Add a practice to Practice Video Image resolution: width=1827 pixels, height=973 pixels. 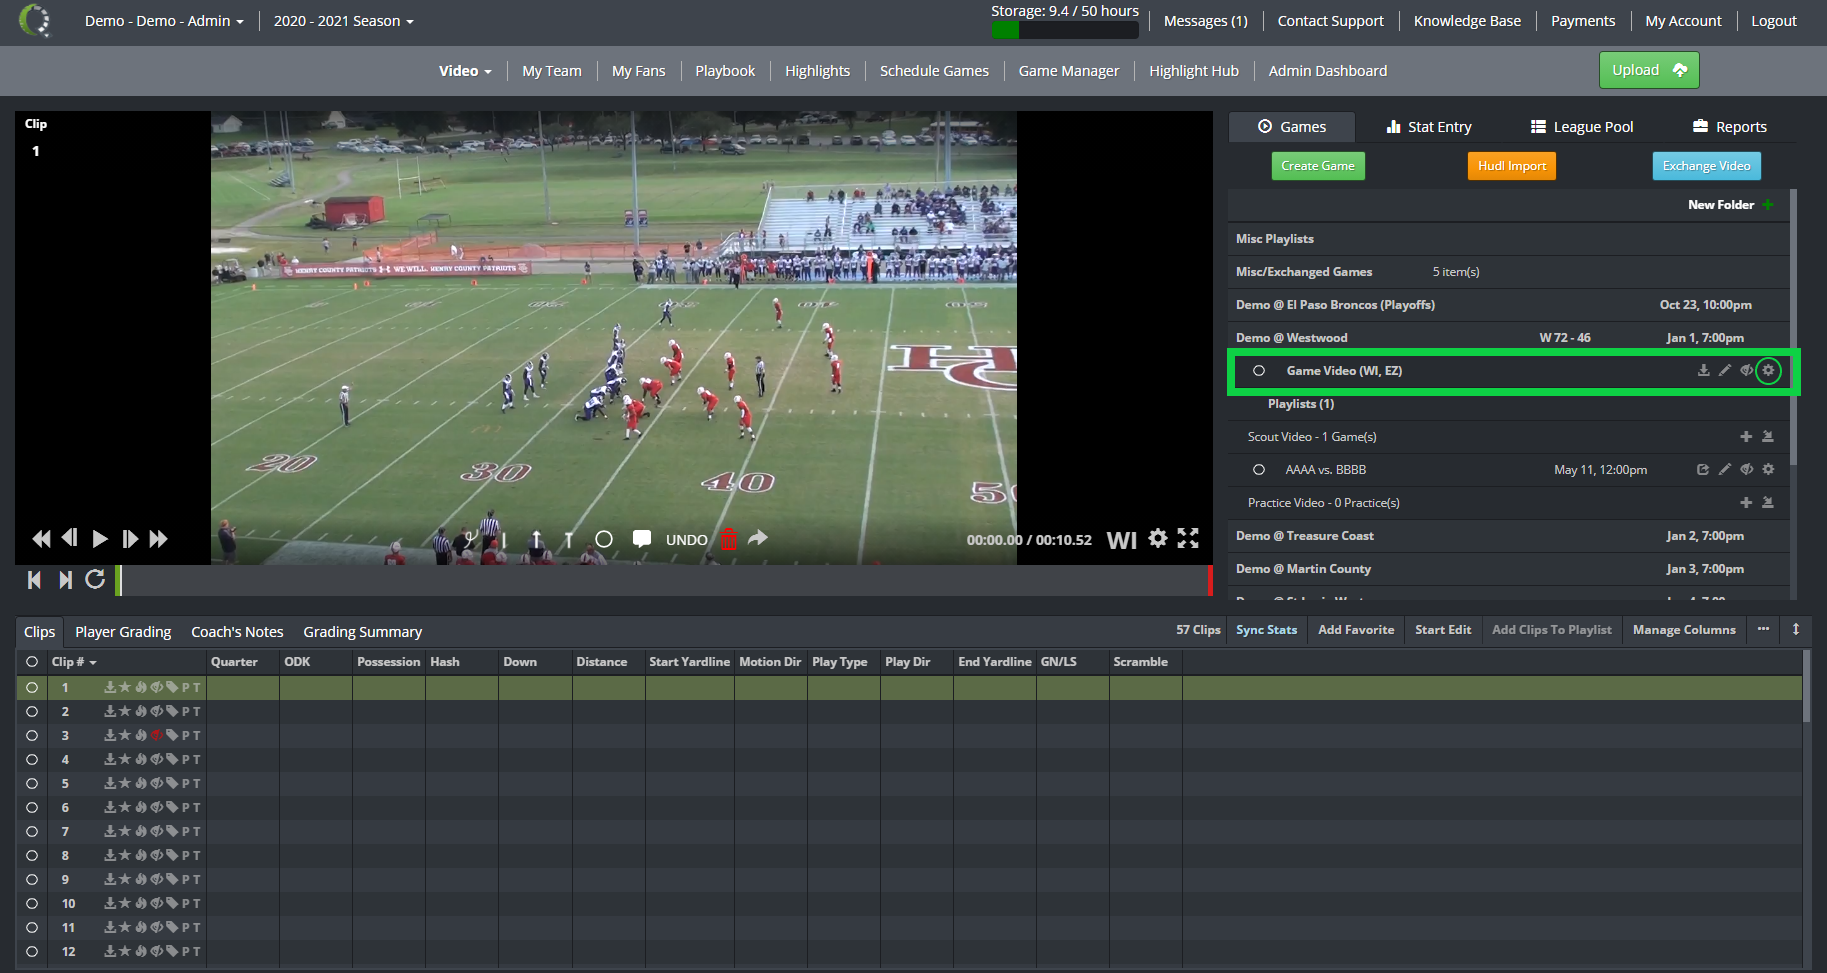(x=1746, y=503)
